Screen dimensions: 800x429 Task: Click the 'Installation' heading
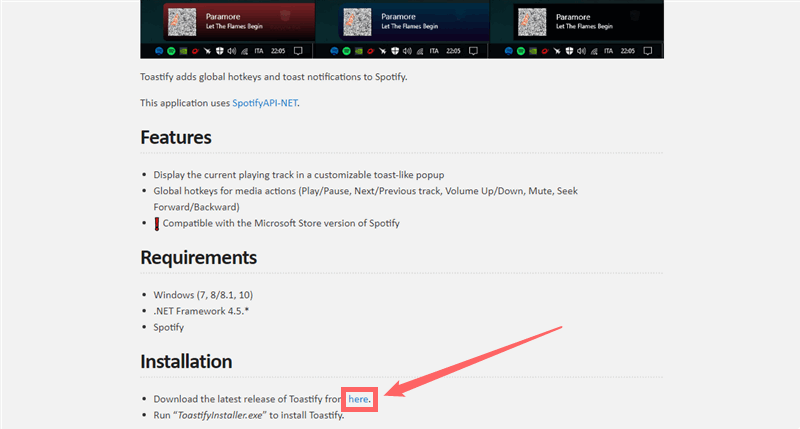click(186, 362)
